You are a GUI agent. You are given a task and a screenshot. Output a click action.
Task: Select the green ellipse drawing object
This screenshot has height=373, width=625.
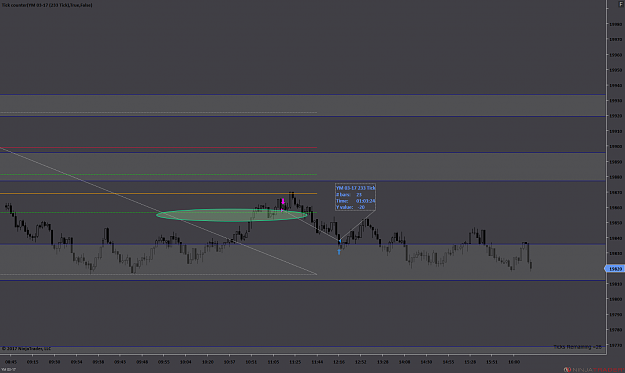232,215
